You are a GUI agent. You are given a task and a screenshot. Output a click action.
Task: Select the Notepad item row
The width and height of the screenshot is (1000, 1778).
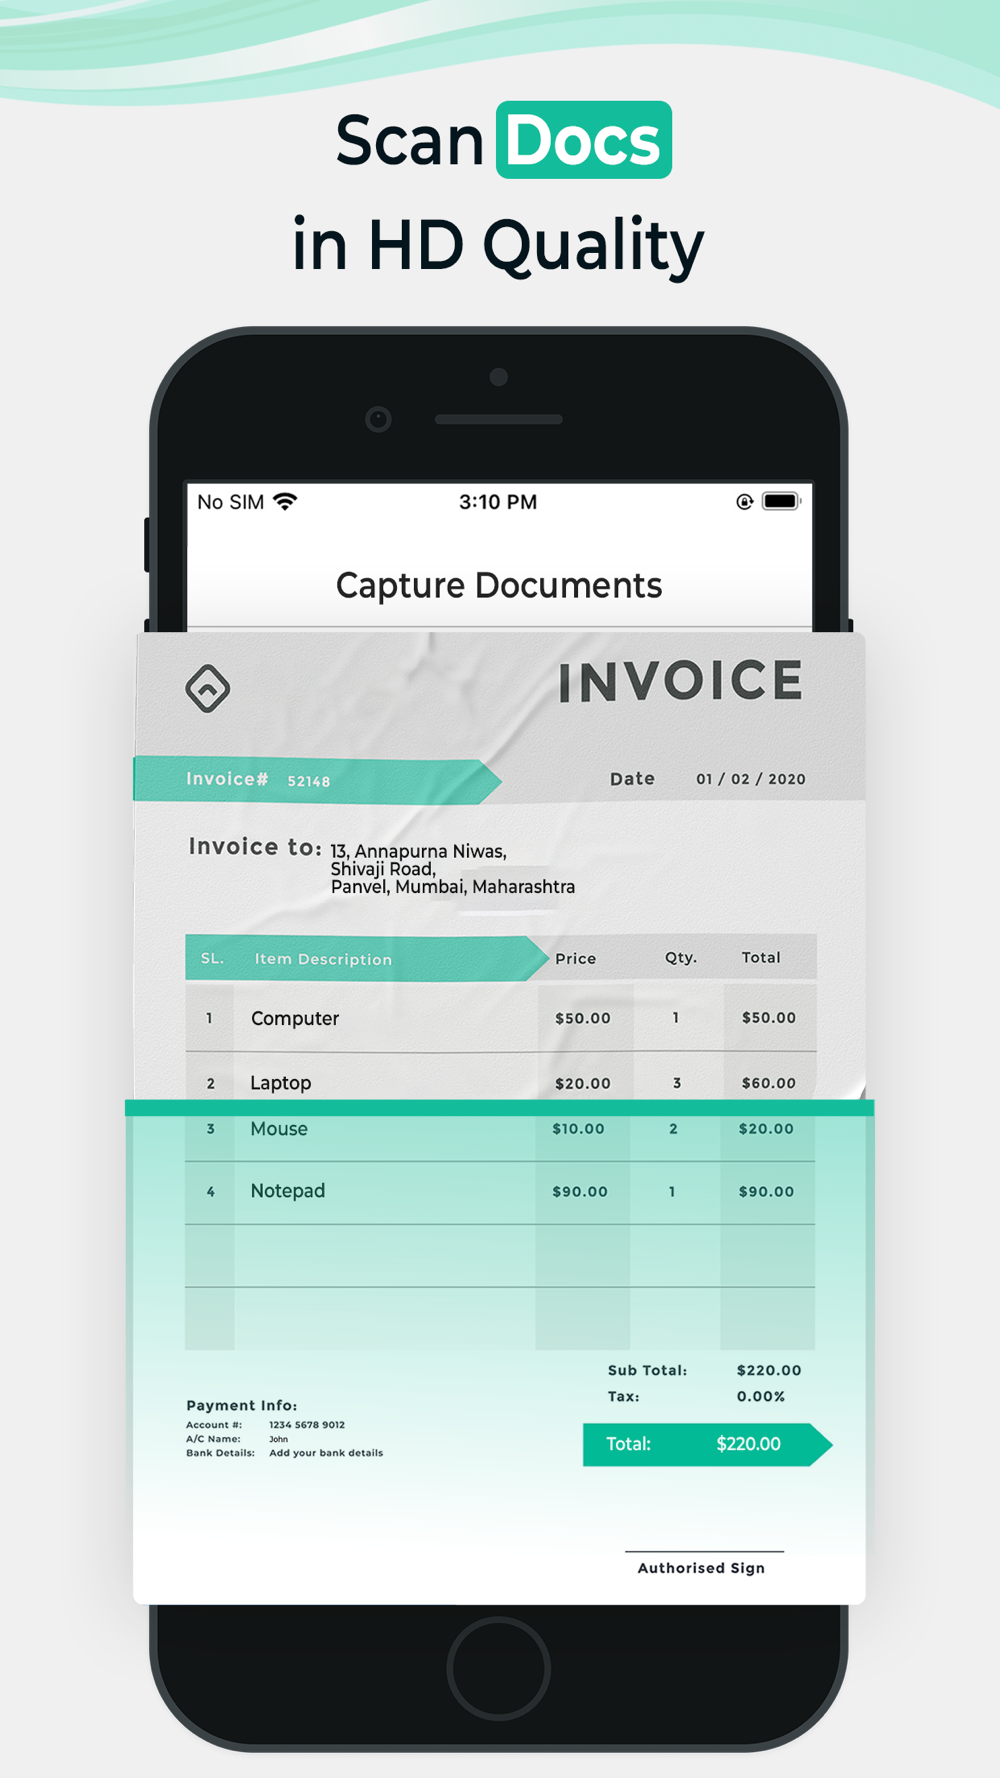click(x=500, y=1192)
